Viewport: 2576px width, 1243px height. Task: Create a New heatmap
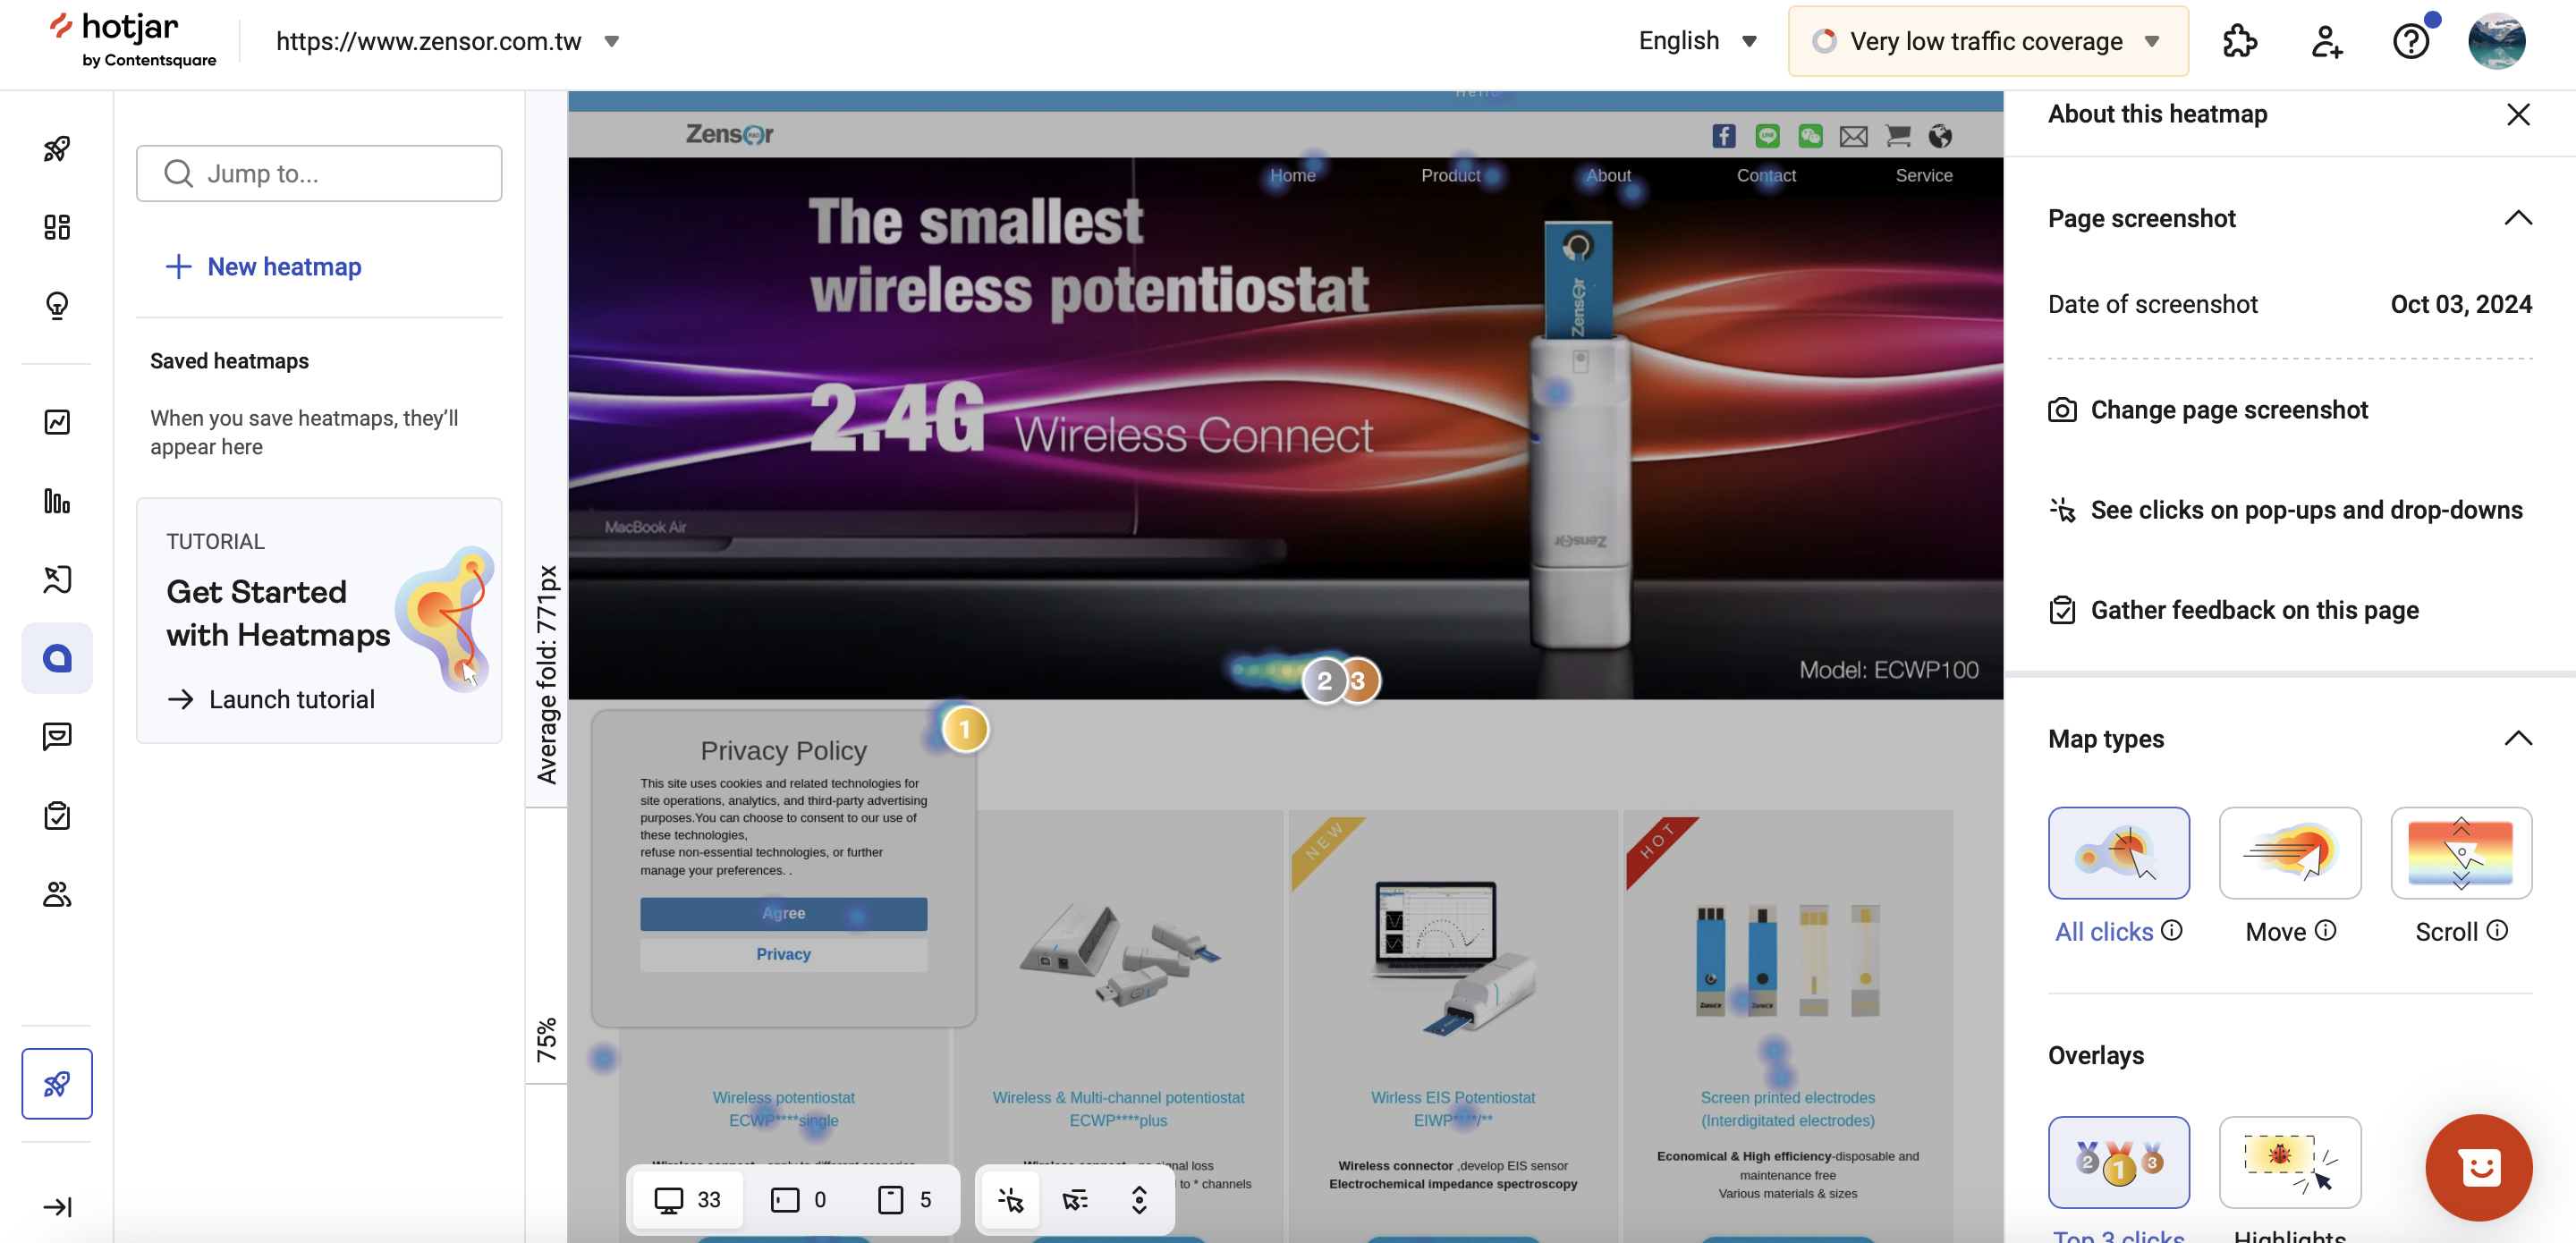pos(263,266)
